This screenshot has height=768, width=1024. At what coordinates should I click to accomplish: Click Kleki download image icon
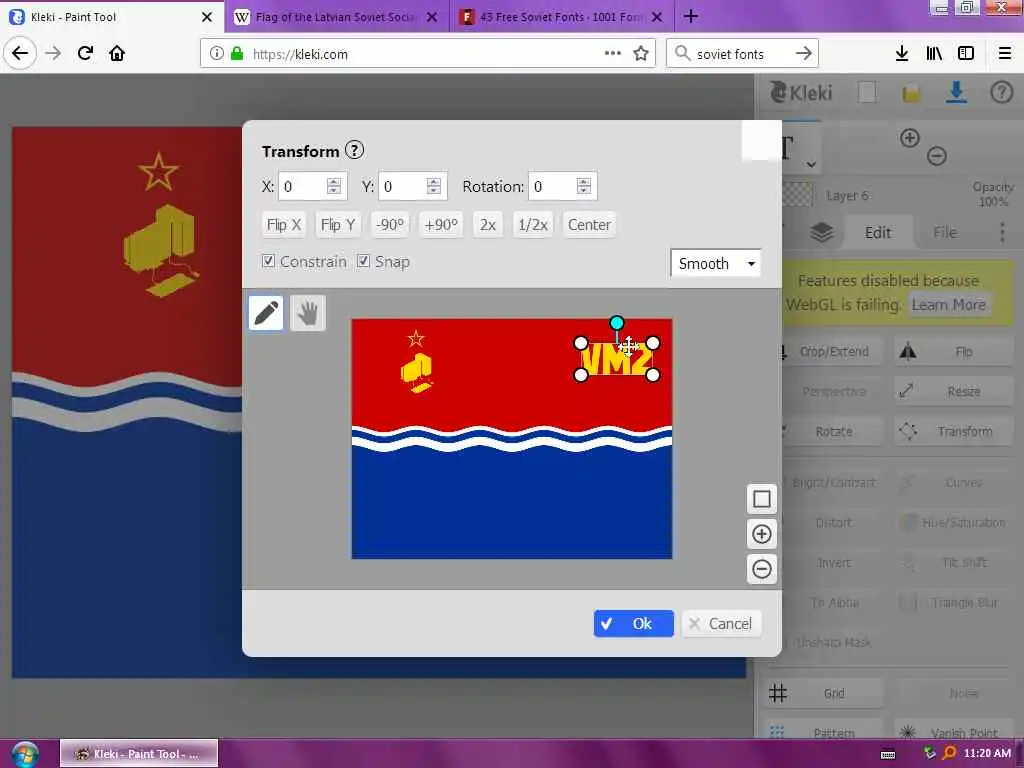pos(956,92)
